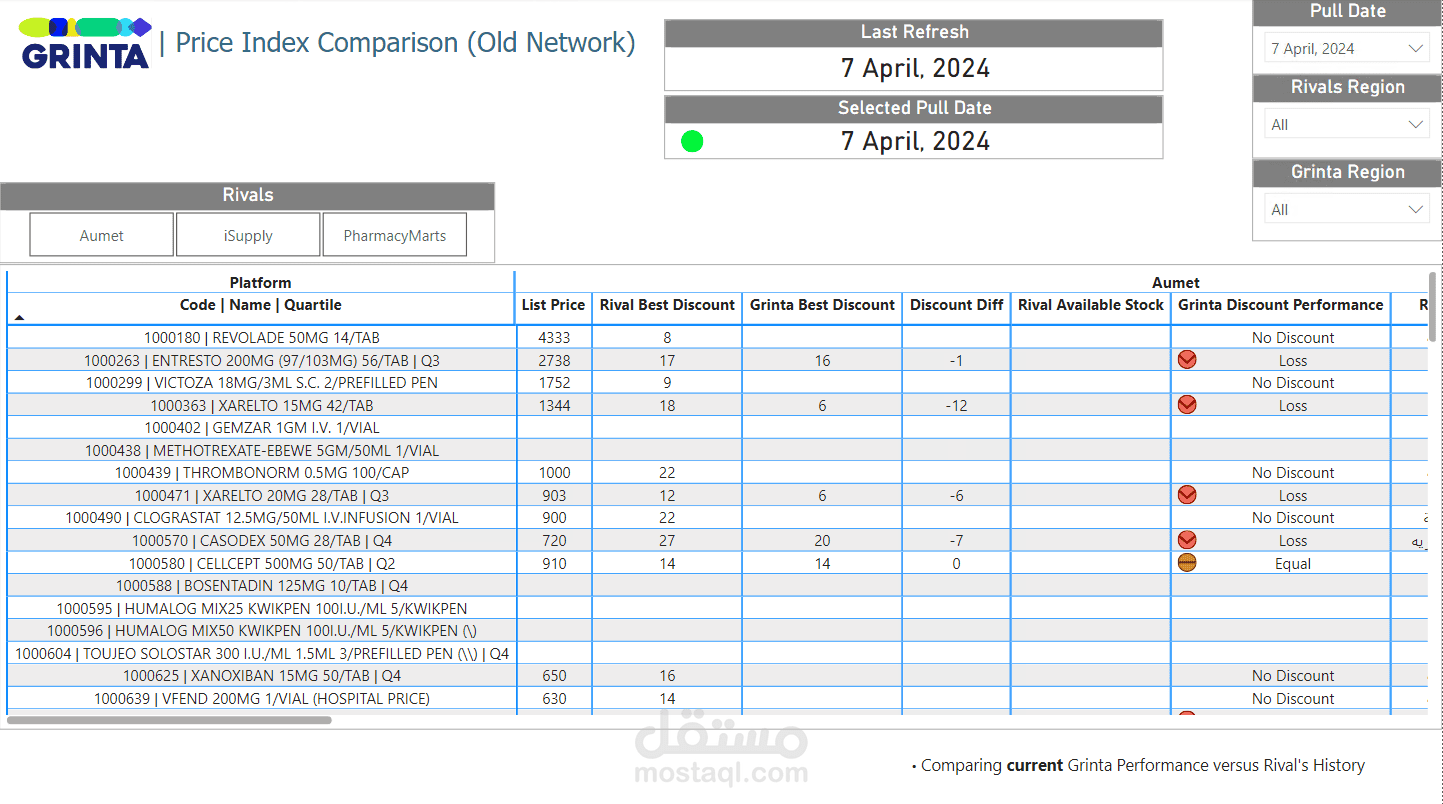Select row 1000595 | HUMALOG MIX25 KWIKPEN
The image size is (1443, 804).
coord(262,608)
